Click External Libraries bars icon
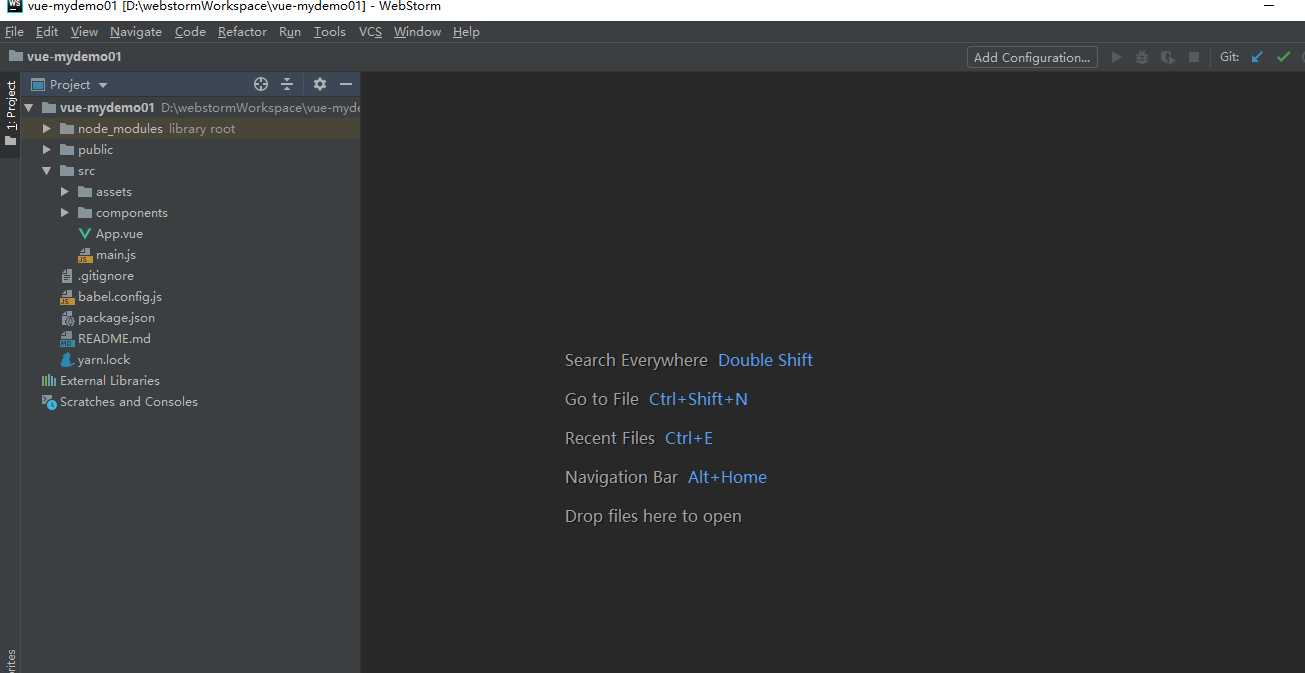1305x673 pixels. [49, 381]
